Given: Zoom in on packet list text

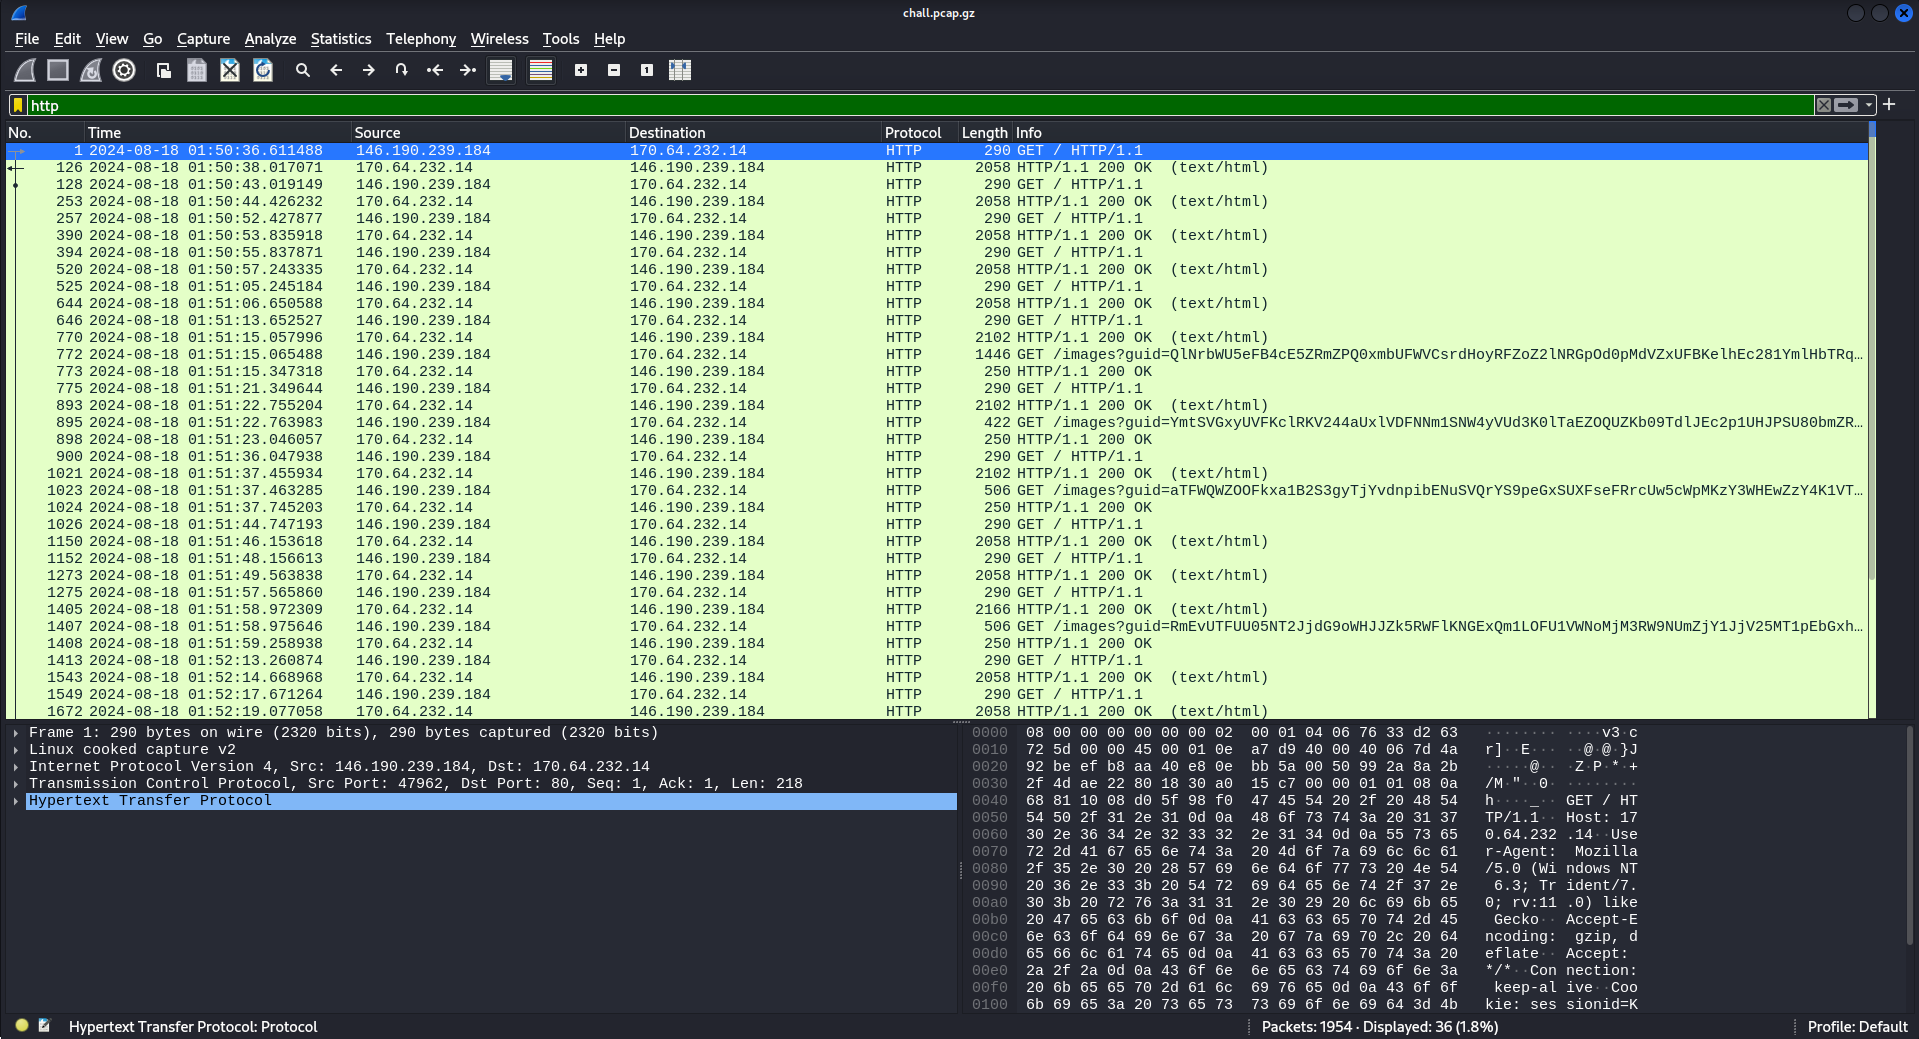Looking at the screenshot, I should coord(581,70).
